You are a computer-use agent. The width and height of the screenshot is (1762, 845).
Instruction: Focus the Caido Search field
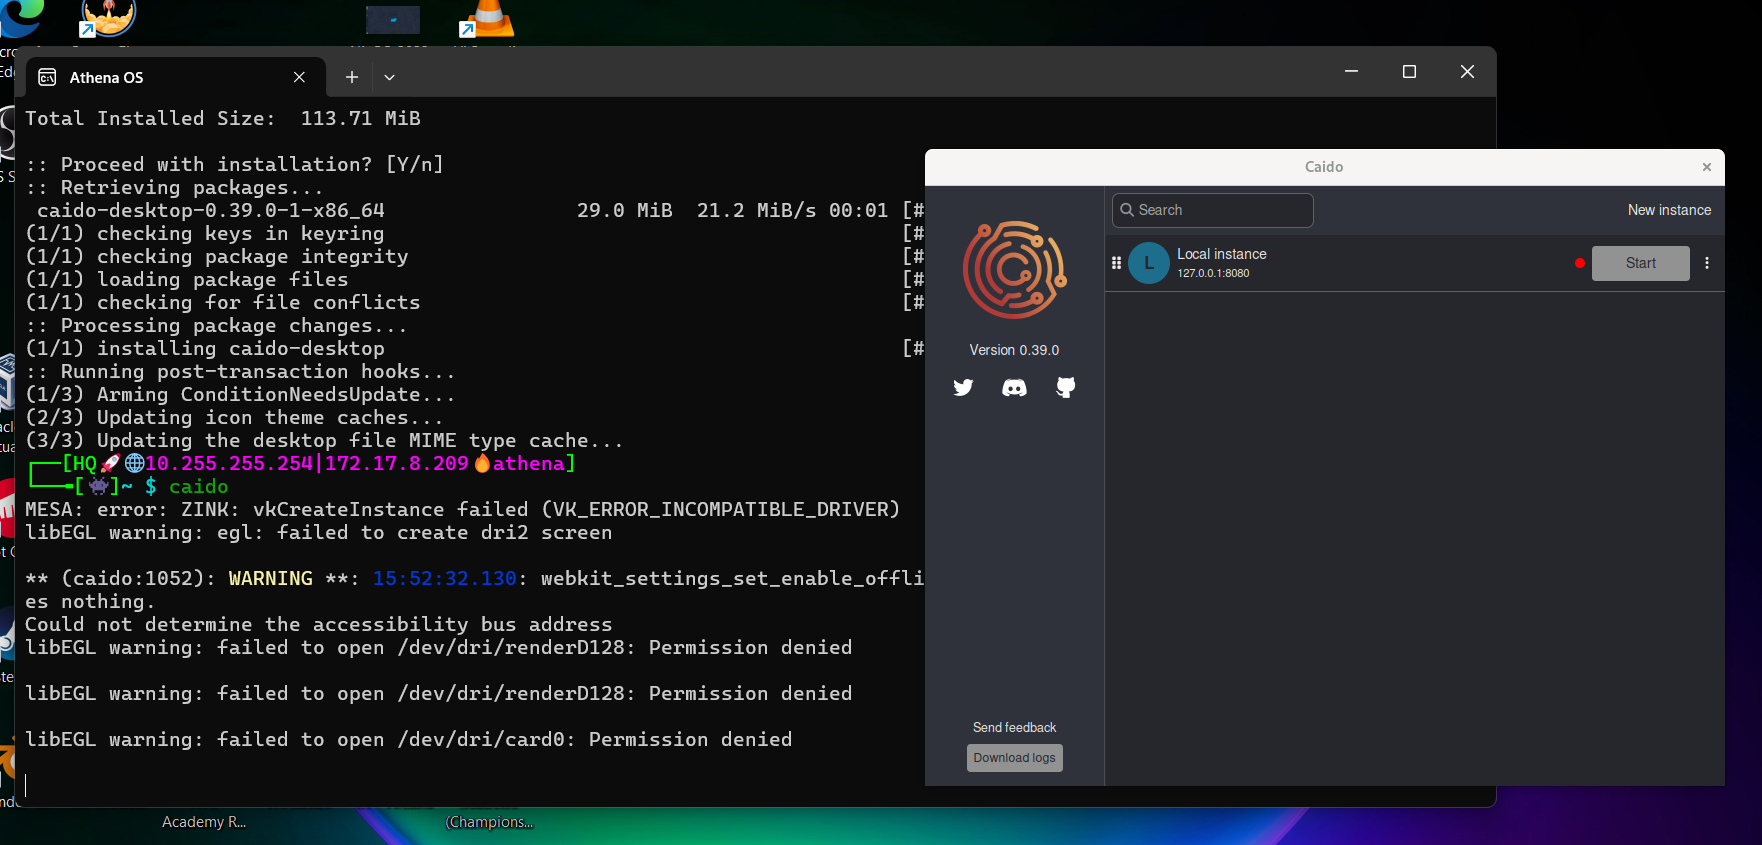[x=1212, y=210]
